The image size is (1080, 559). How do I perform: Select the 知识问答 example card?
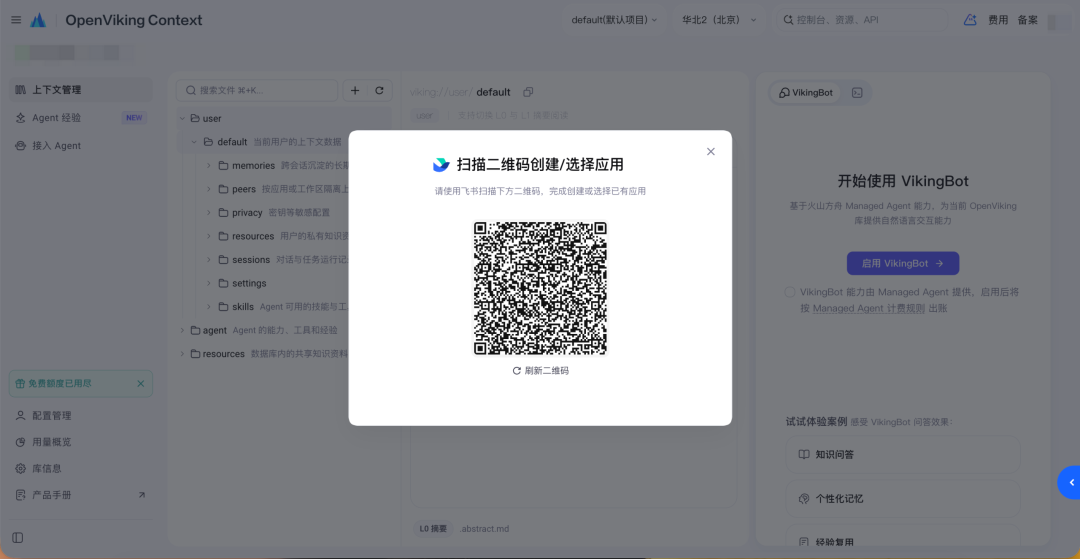tap(902, 454)
